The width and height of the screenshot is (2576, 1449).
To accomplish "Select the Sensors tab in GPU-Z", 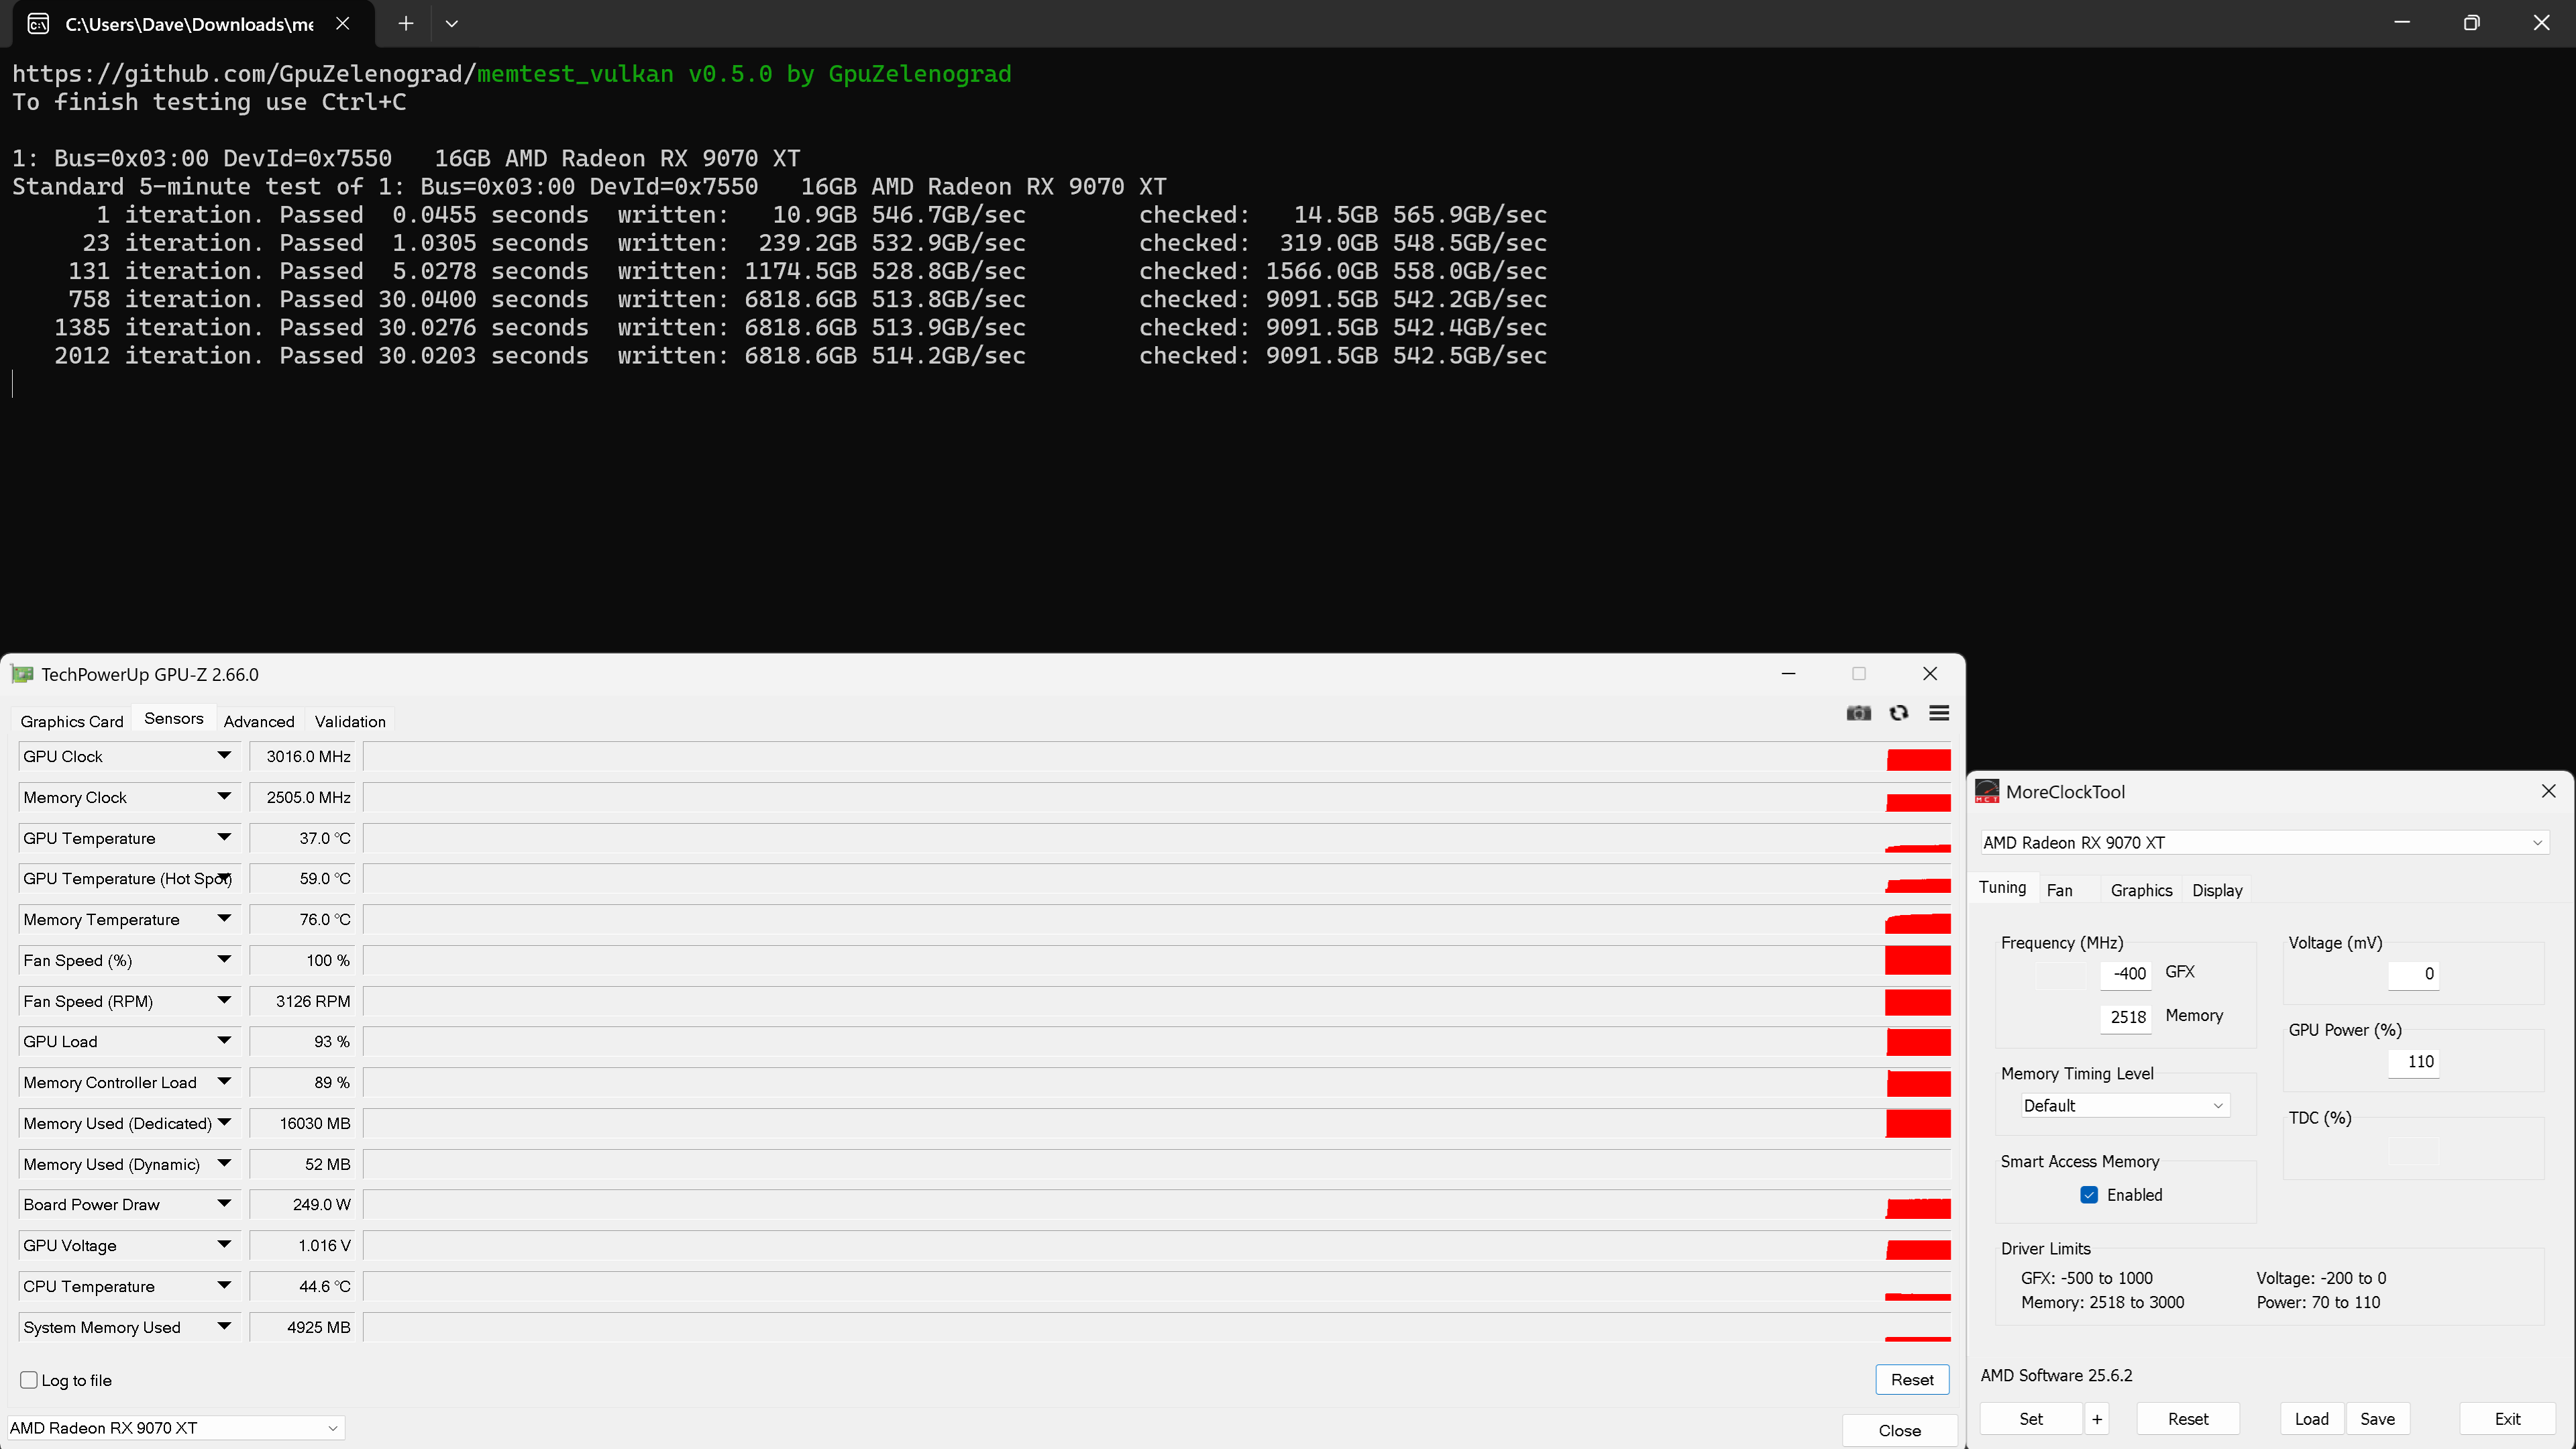I will click(x=174, y=719).
